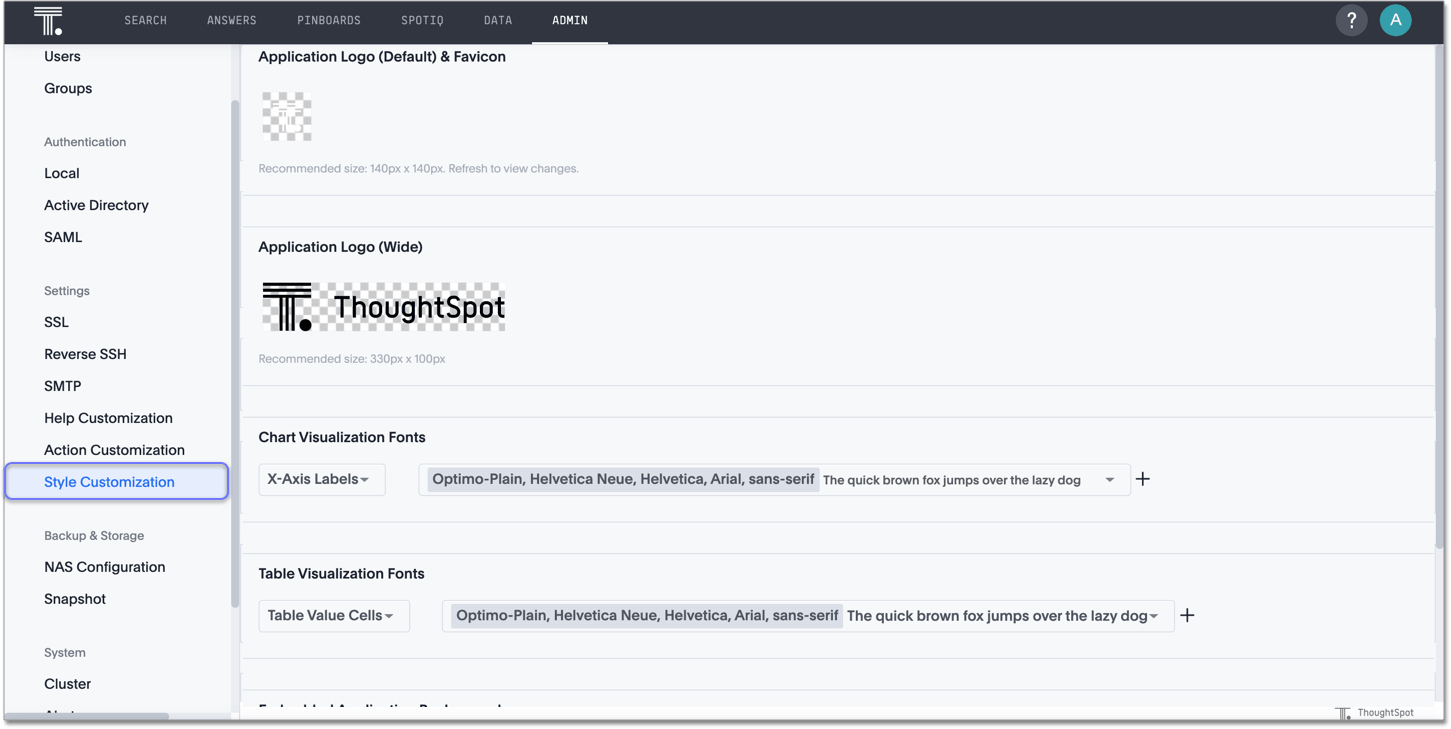
Task: Switch to the ANSWERS tab
Action: click(x=231, y=20)
